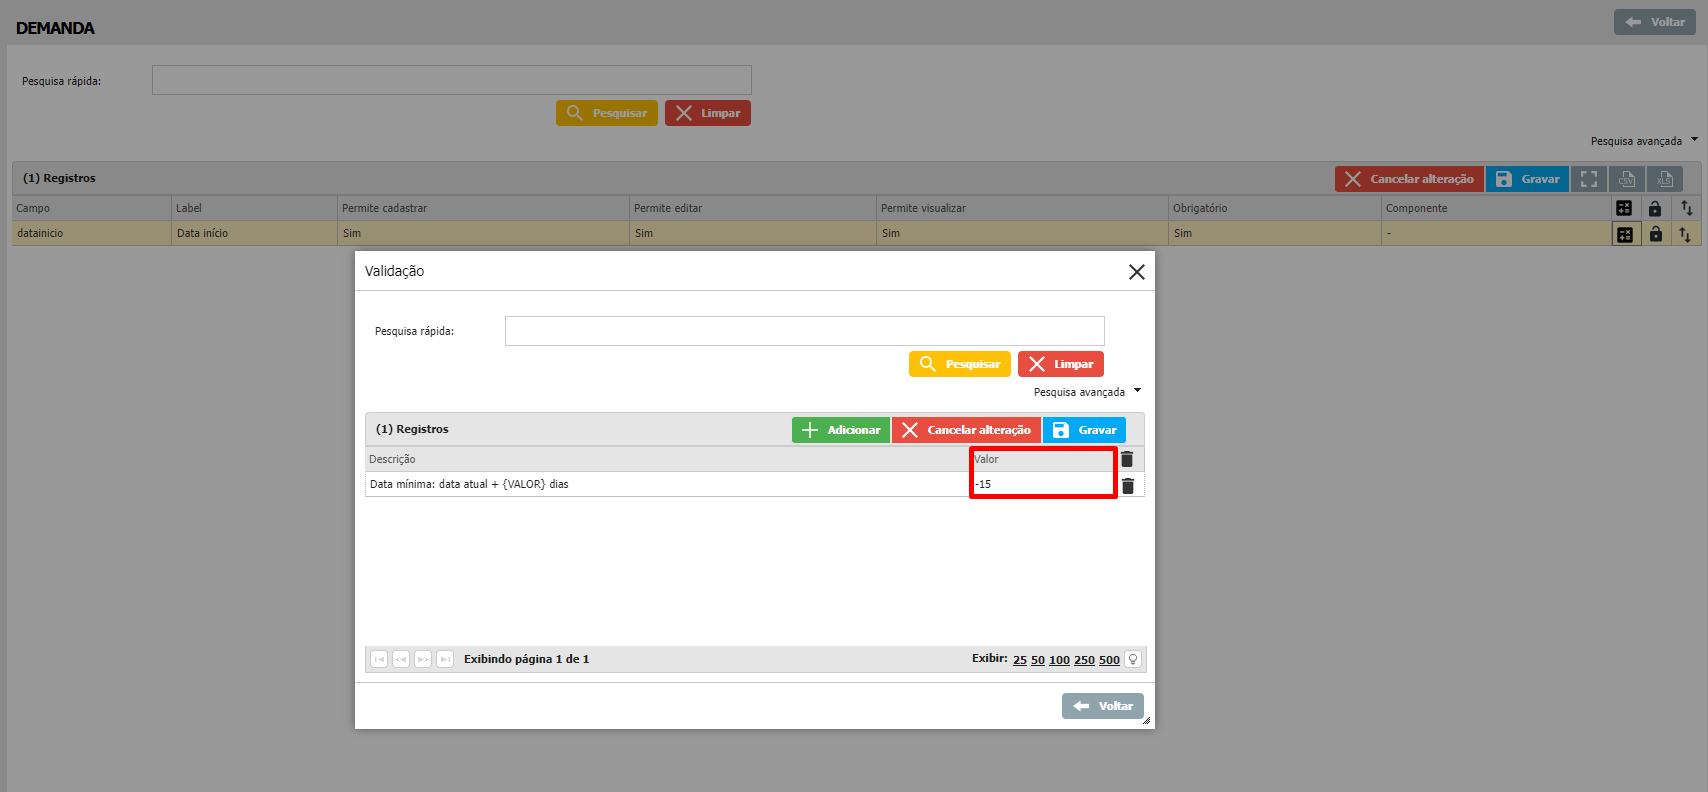Screen dimensions: 1708x792
Task: Click the Sim cell under Permite visualizar
Action: [1022, 233]
